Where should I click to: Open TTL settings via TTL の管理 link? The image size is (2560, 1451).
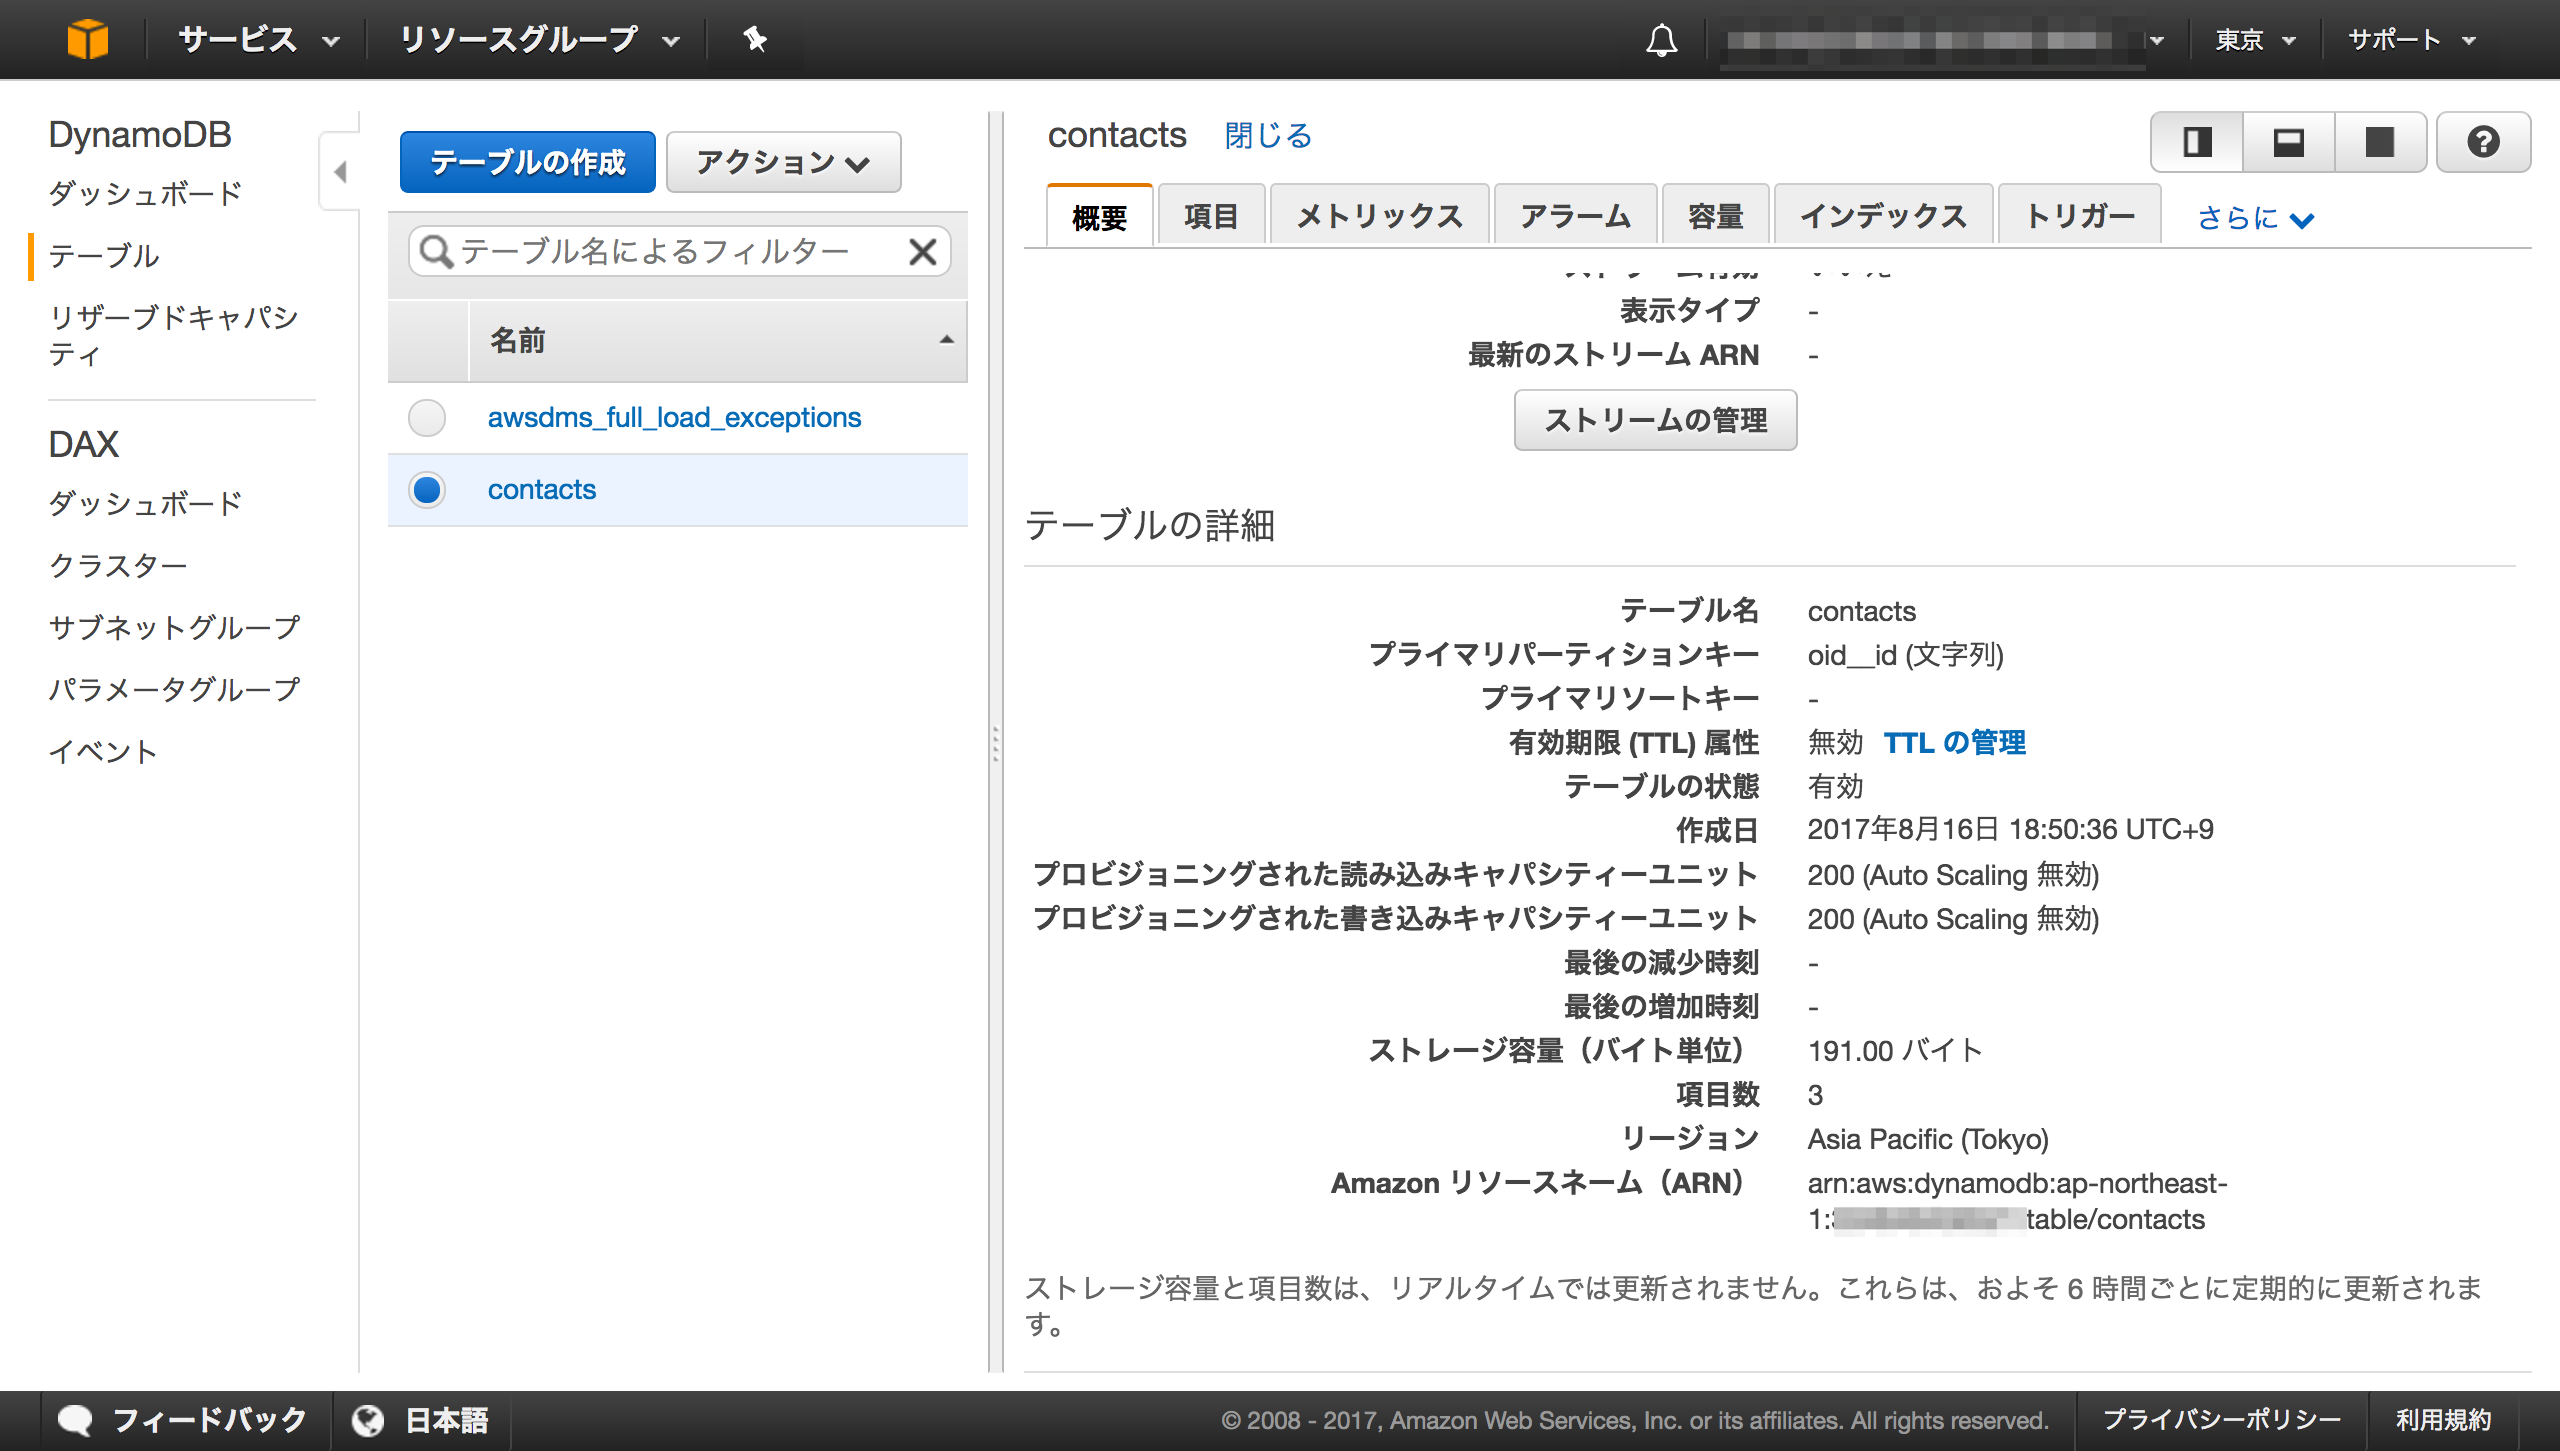[1955, 742]
